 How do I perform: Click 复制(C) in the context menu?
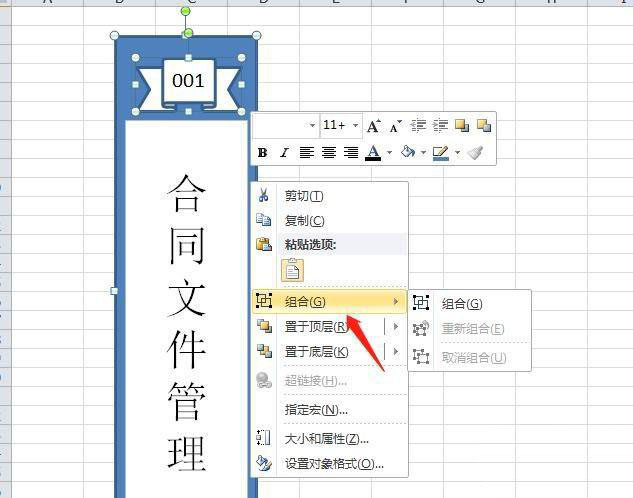[304, 220]
